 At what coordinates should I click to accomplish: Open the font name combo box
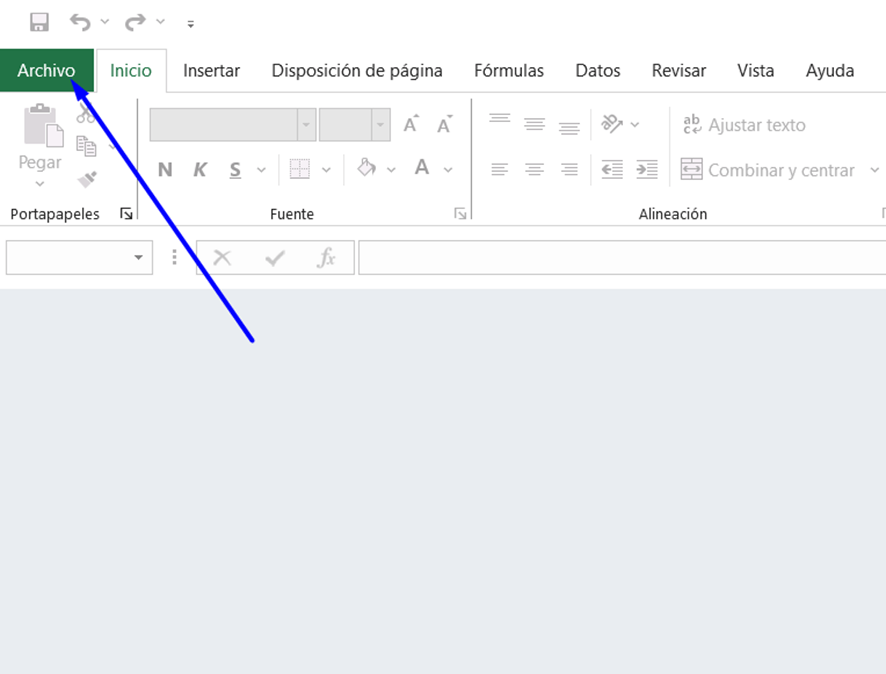point(233,124)
